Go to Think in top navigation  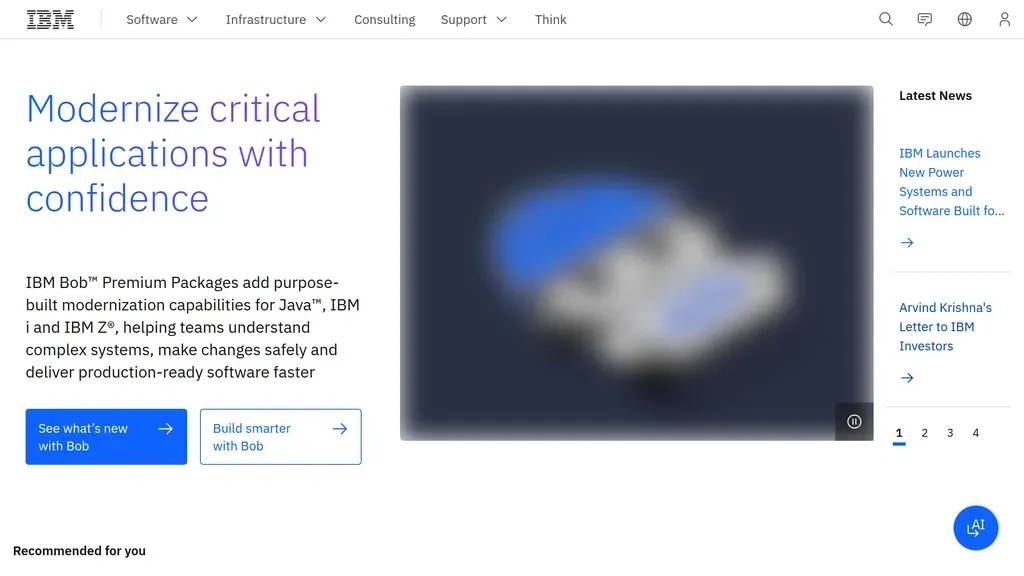tap(551, 20)
